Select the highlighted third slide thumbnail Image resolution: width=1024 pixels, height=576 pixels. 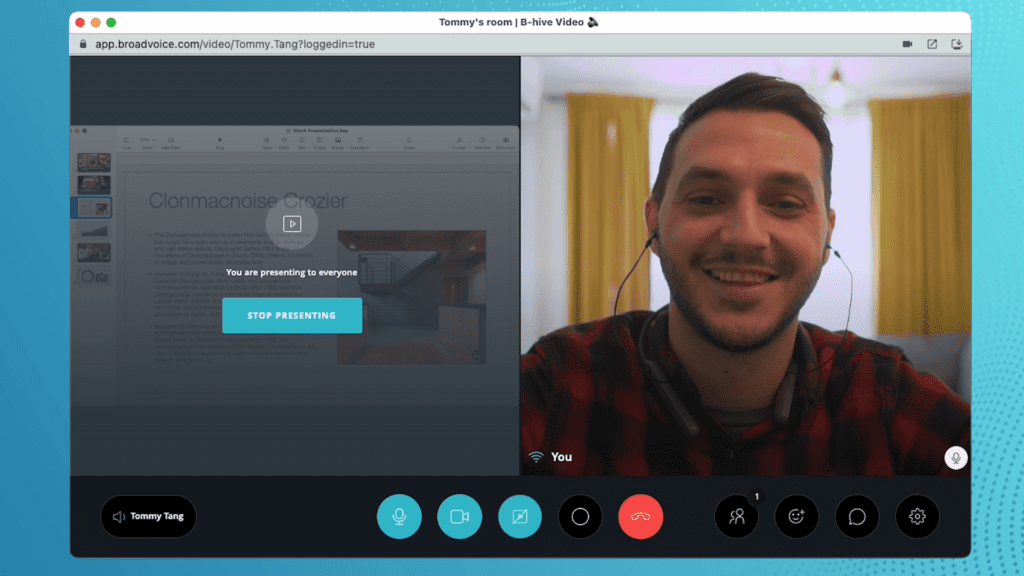tap(94, 207)
